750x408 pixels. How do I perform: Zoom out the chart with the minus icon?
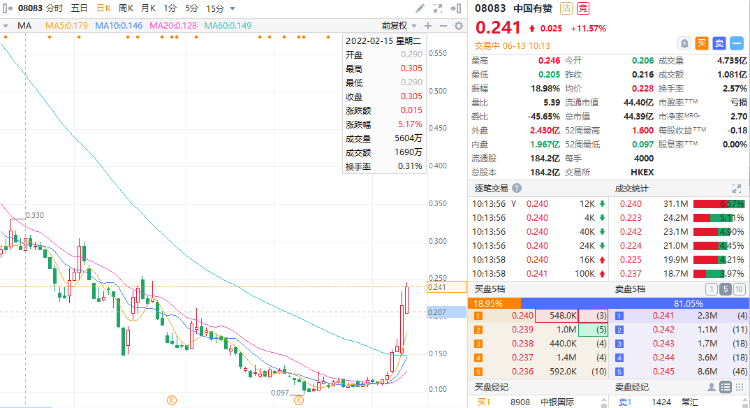(x=443, y=25)
